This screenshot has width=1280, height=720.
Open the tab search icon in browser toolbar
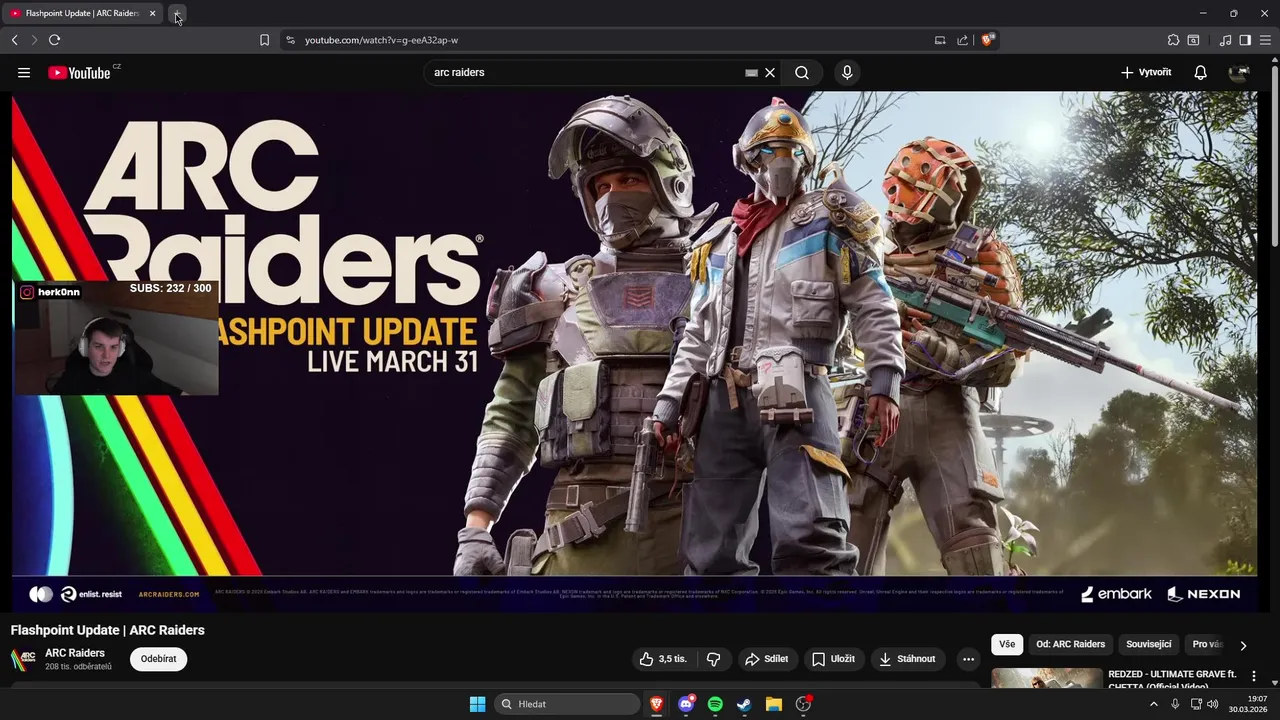[x=1193, y=40]
